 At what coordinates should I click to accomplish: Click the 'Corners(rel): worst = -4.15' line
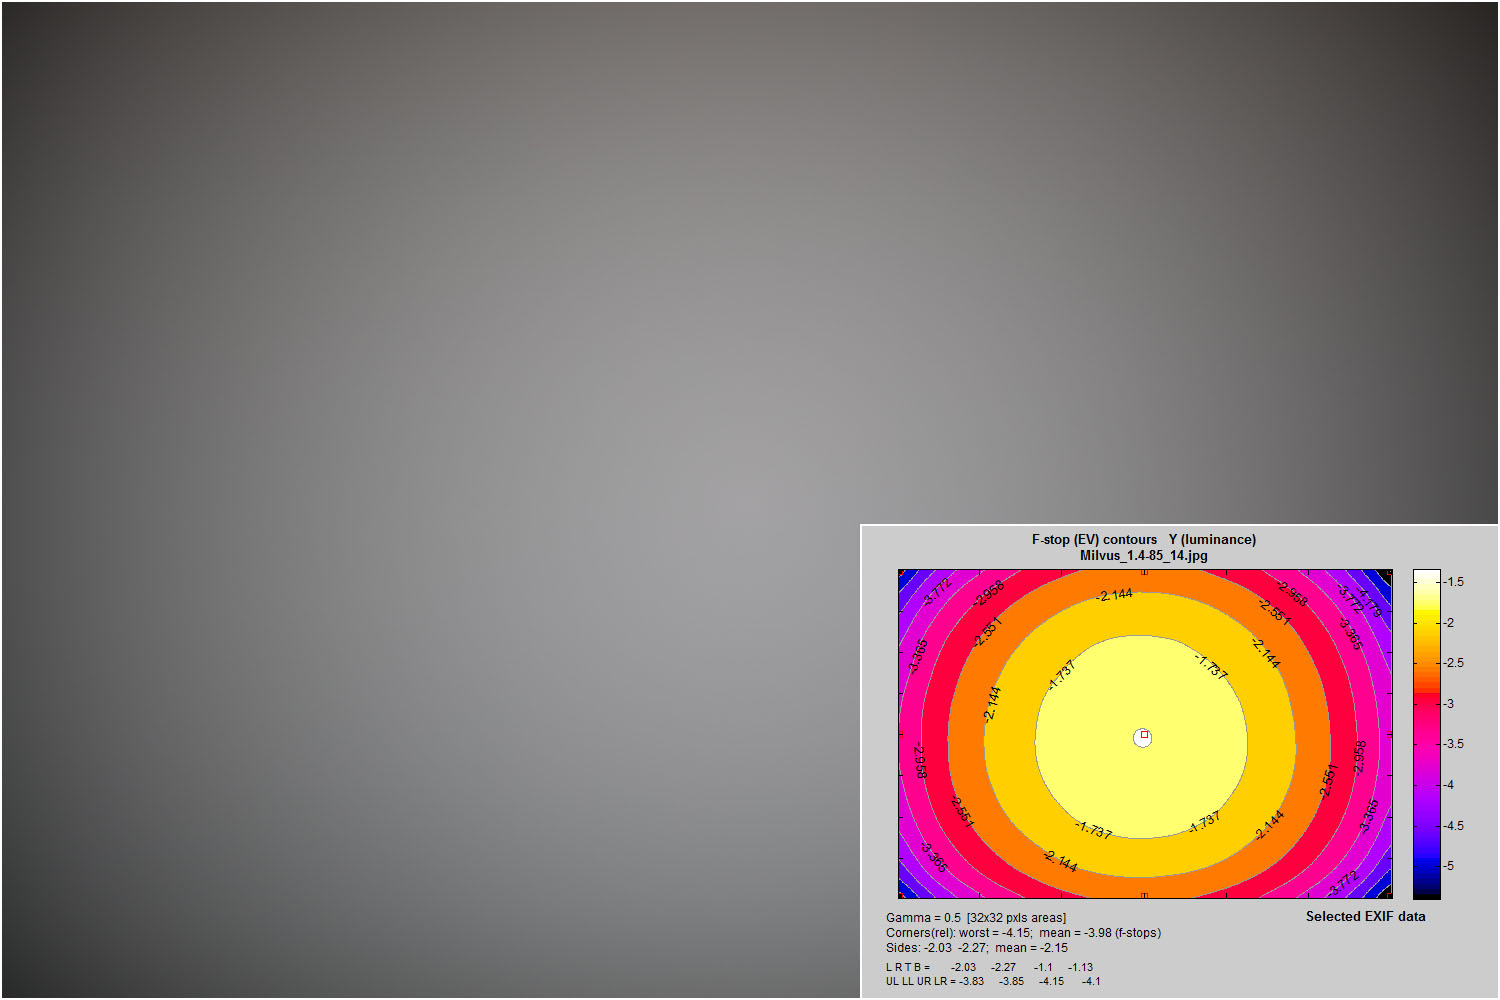coord(1022,932)
